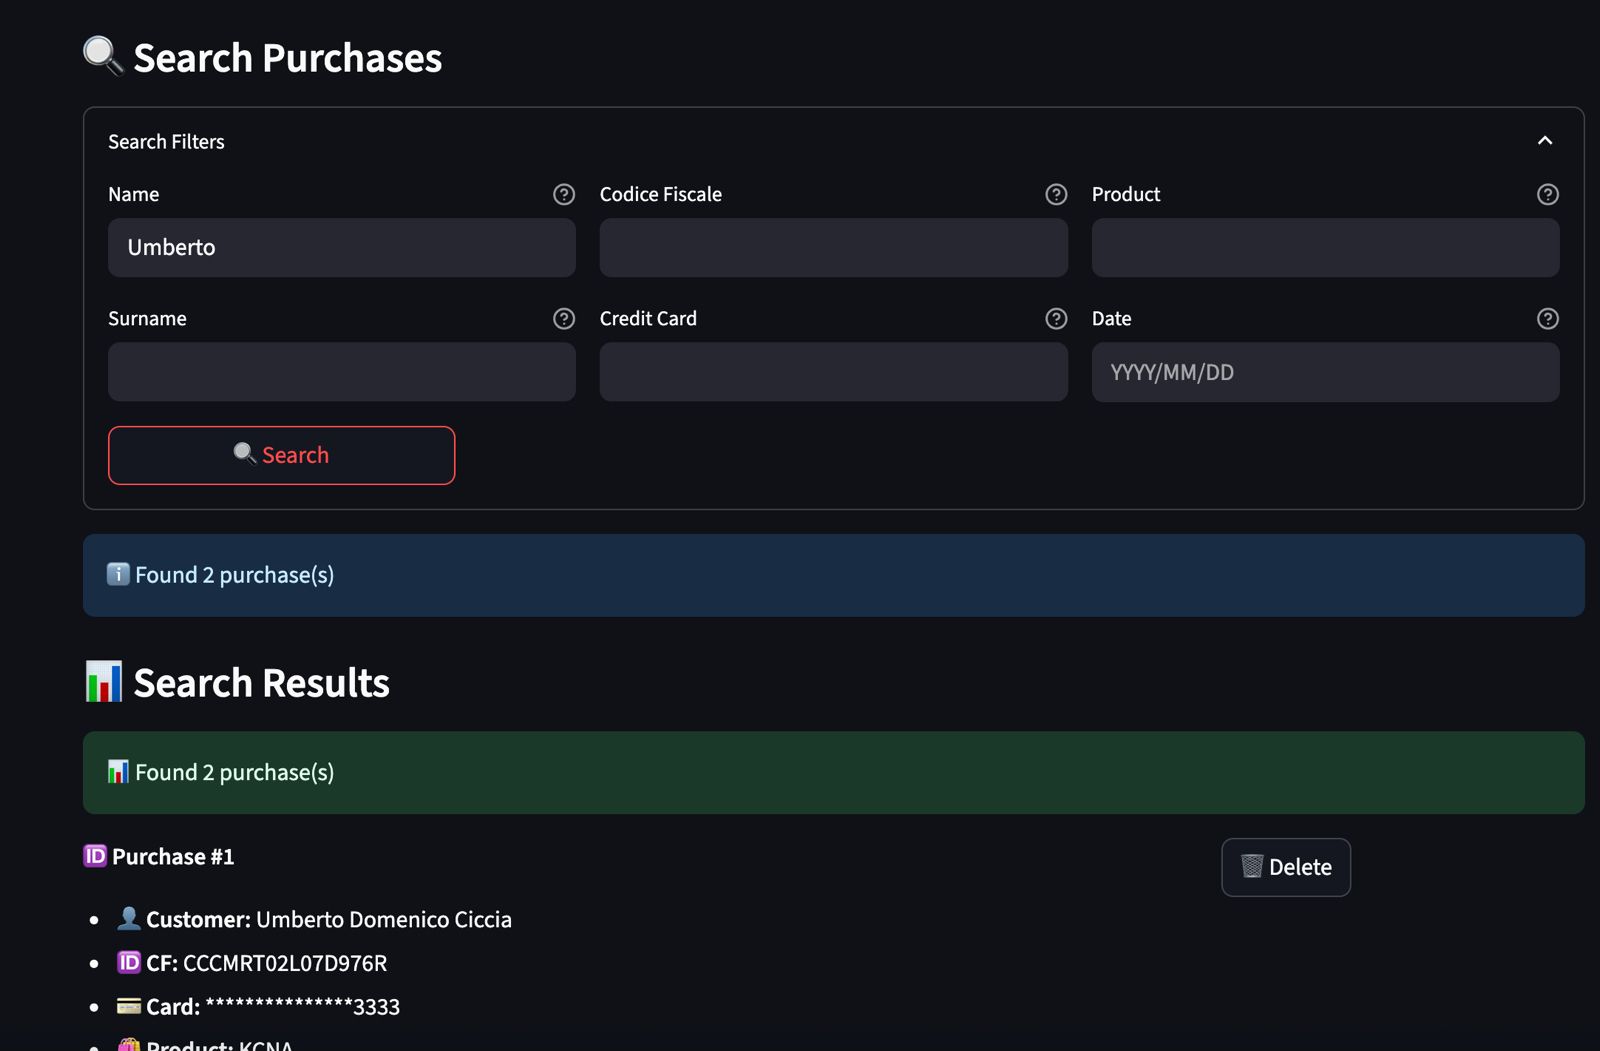Click the help icon beside Name
Viewport: 1600px width, 1051px height.
(564, 194)
